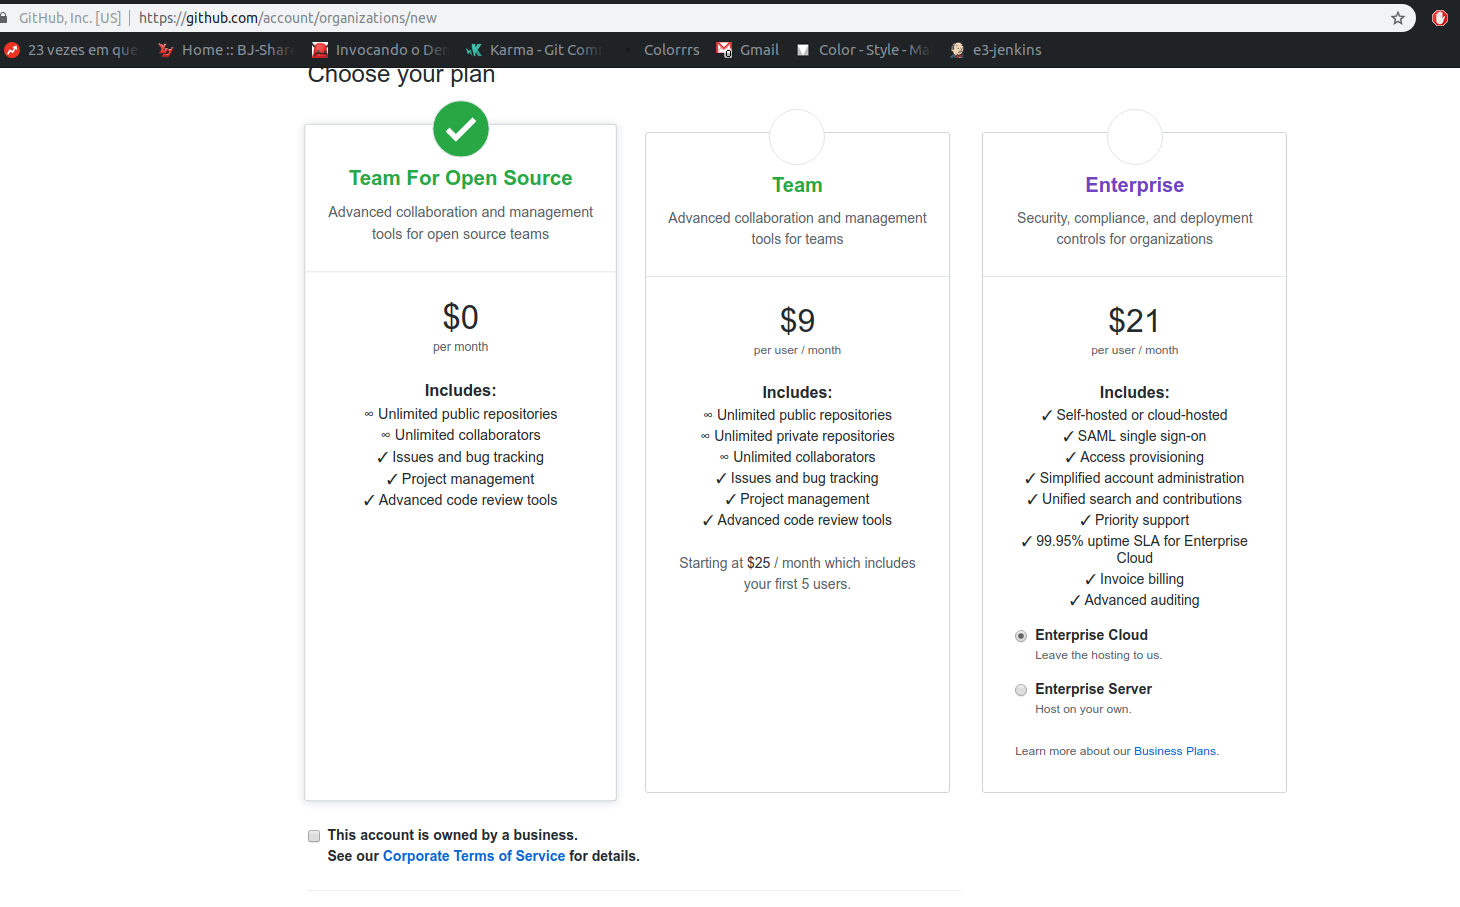Click the purple Enterprise plan heading
The width and height of the screenshot is (1460, 907).
coord(1135,185)
